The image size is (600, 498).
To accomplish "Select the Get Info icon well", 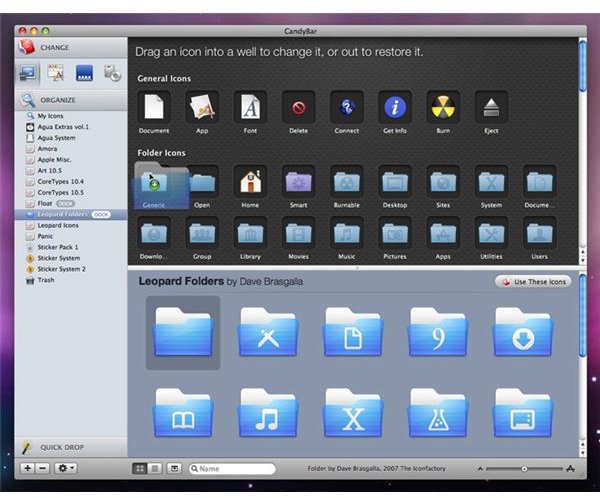I will [x=395, y=107].
